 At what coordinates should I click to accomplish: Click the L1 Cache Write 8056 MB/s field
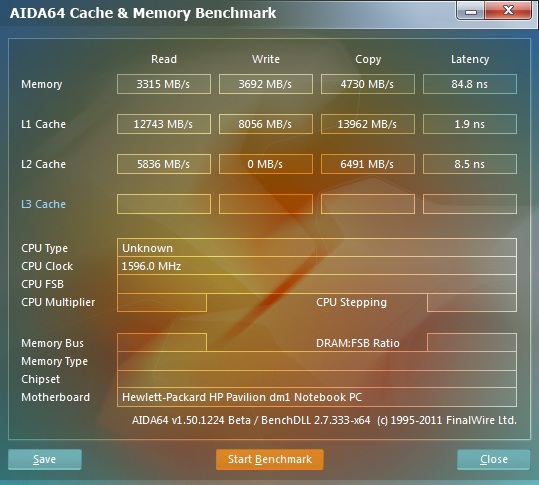pyautogui.click(x=266, y=124)
